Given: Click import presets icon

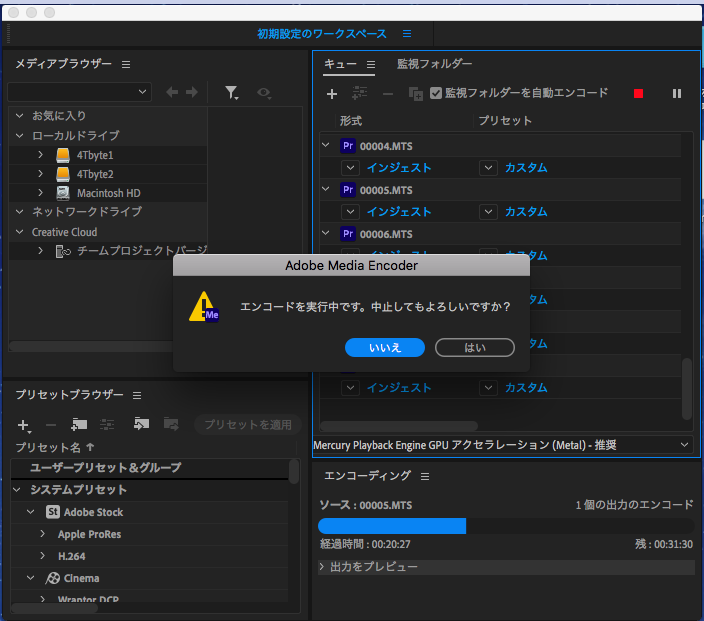Looking at the screenshot, I should coord(141,424).
